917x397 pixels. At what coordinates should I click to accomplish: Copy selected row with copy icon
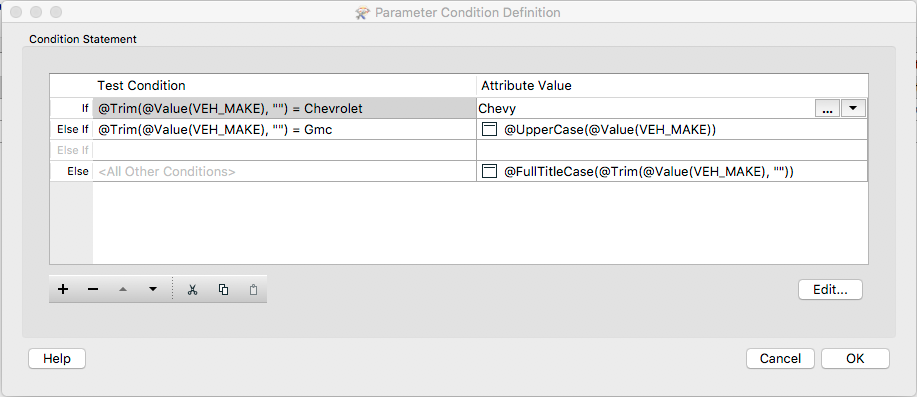click(223, 289)
